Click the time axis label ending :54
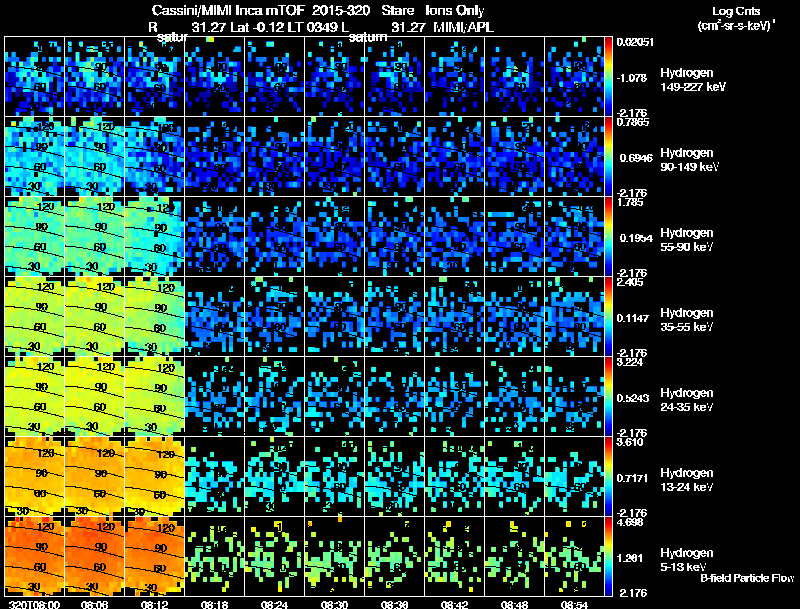The image size is (800, 609). pos(574,604)
